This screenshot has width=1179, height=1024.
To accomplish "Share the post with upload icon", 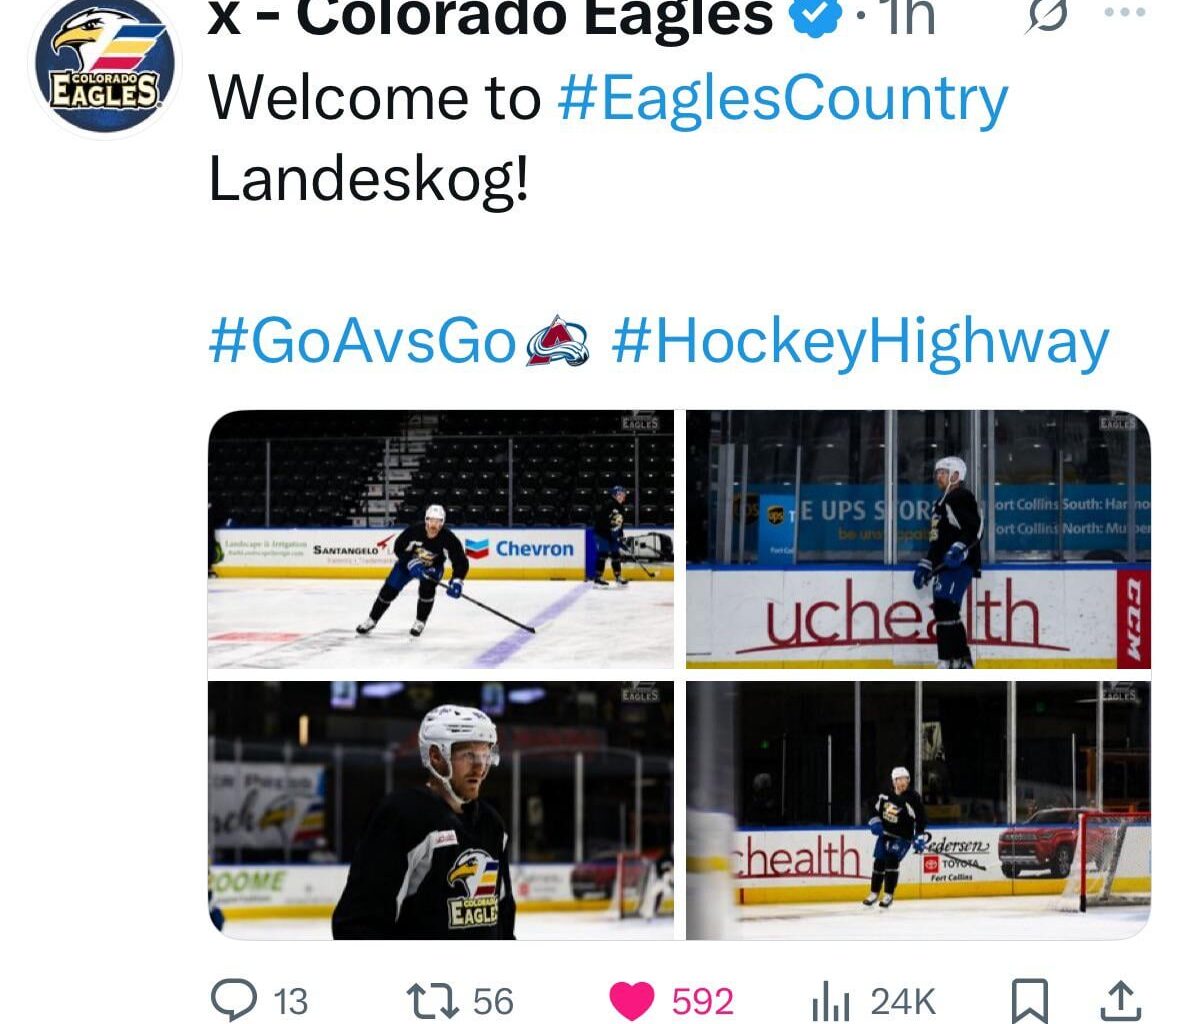I will [x=1120, y=1001].
